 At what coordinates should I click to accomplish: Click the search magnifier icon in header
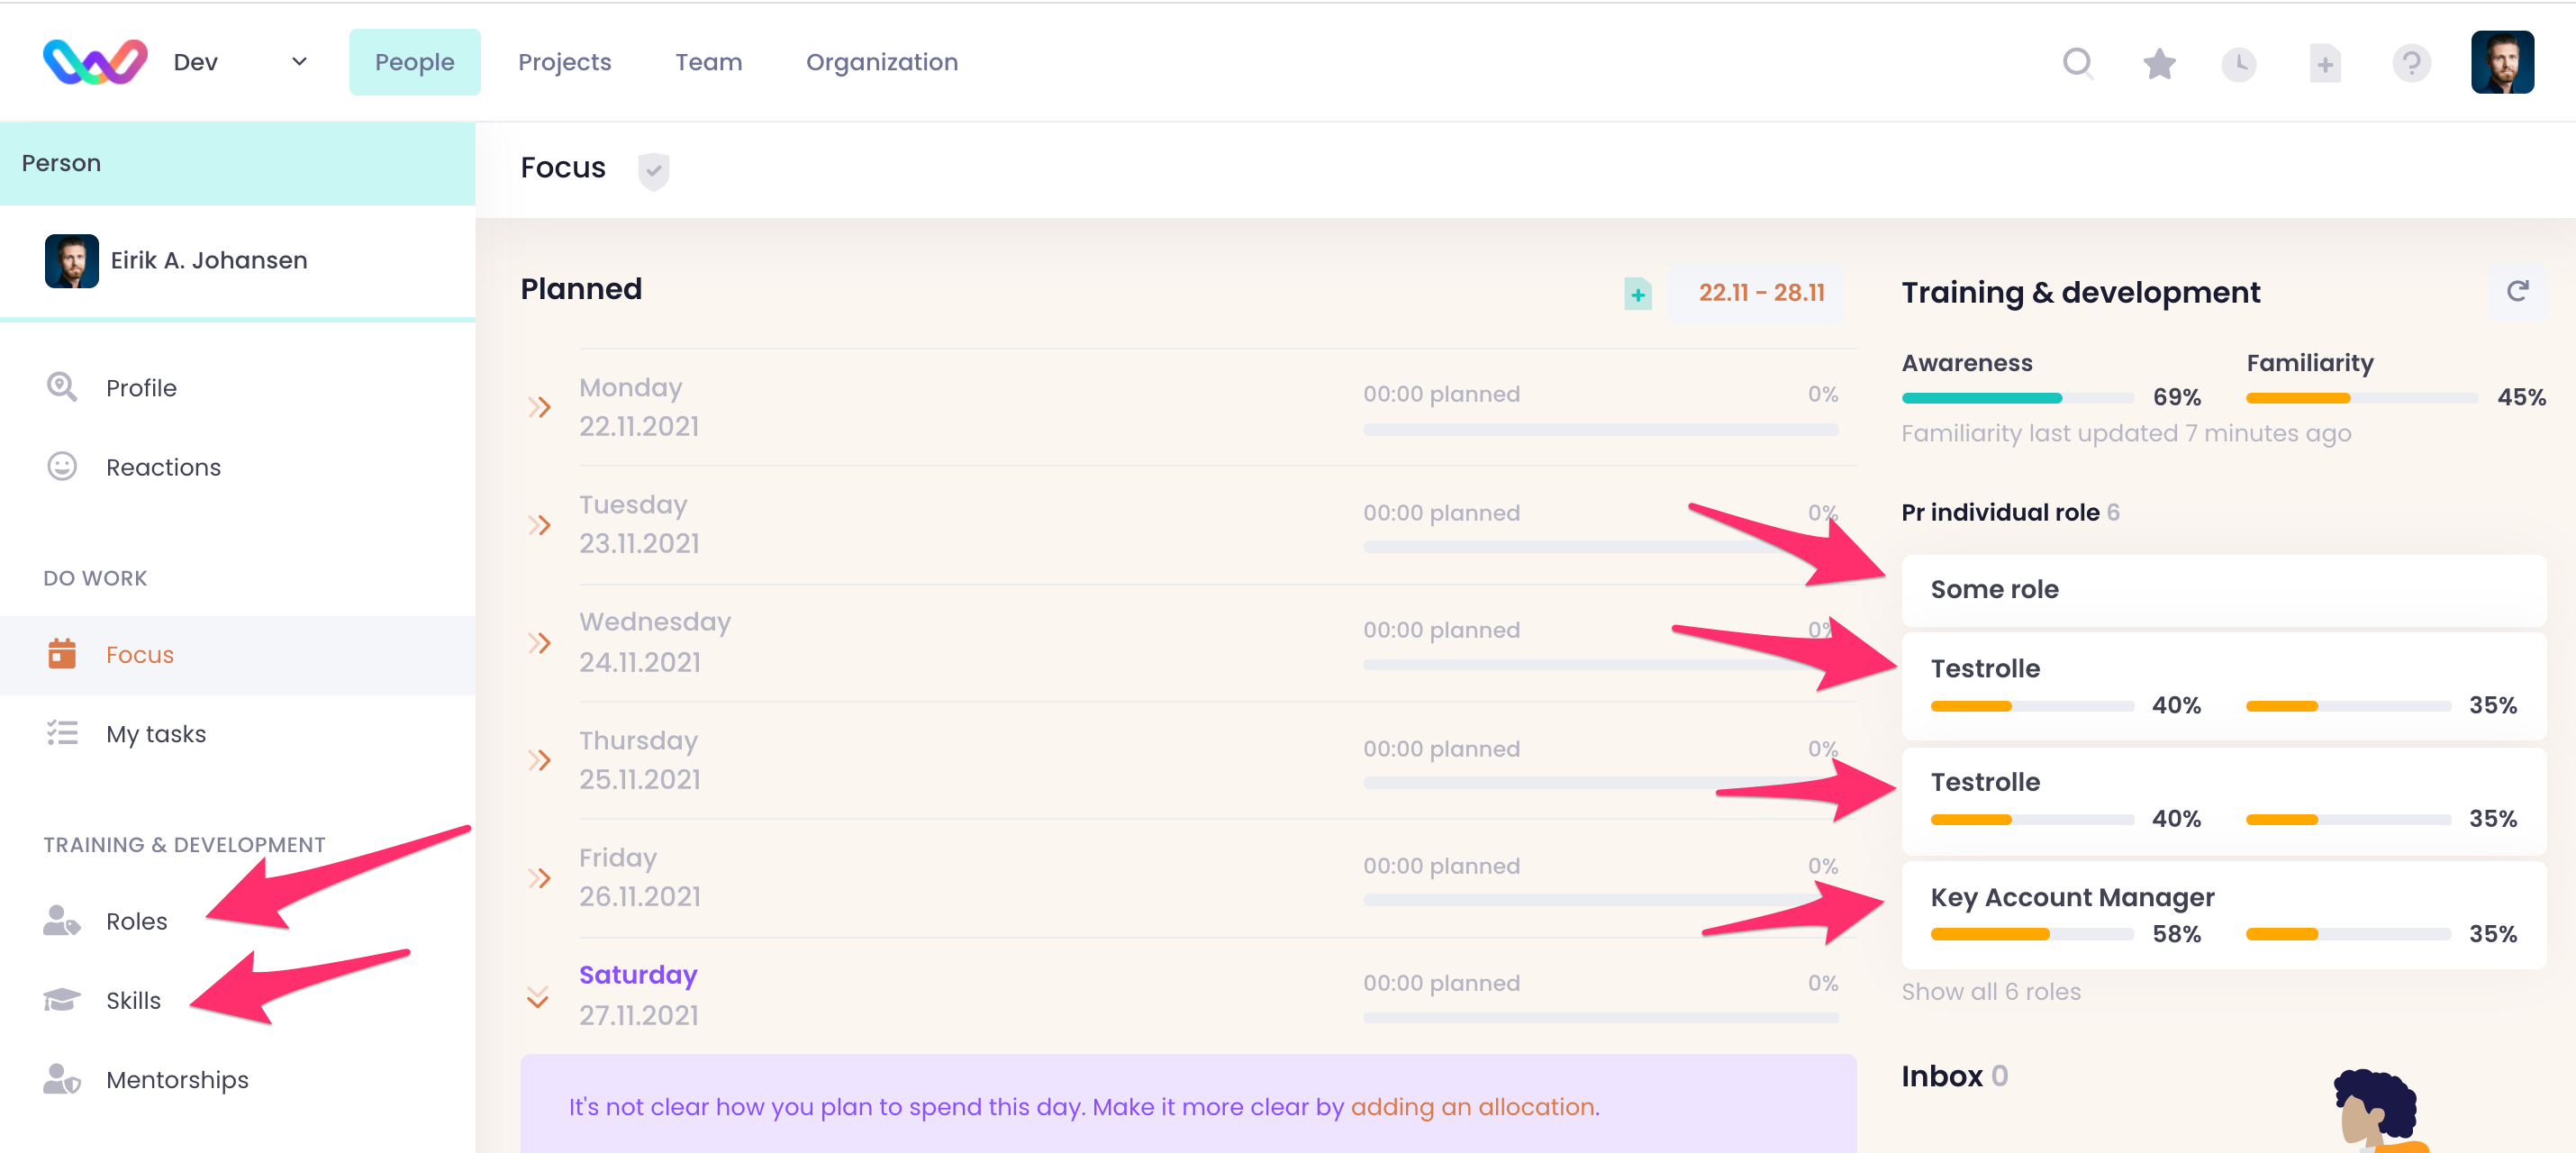[x=2077, y=63]
